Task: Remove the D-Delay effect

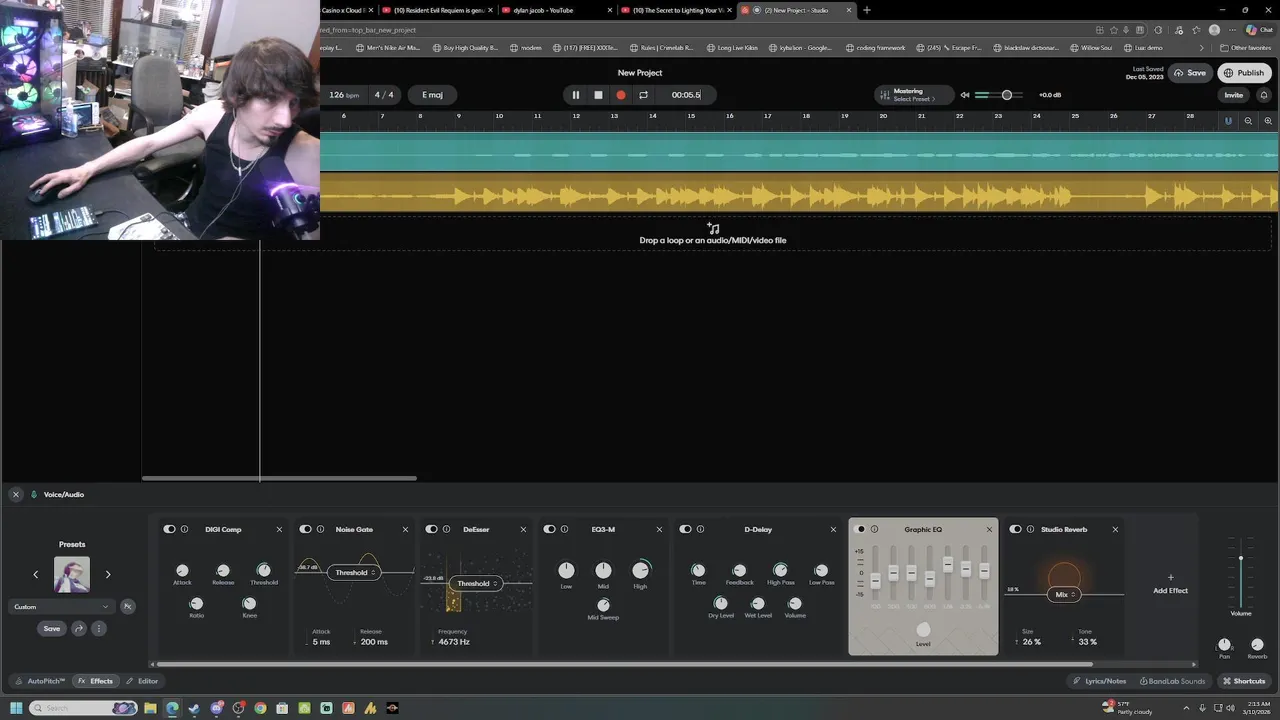Action: pos(833,529)
